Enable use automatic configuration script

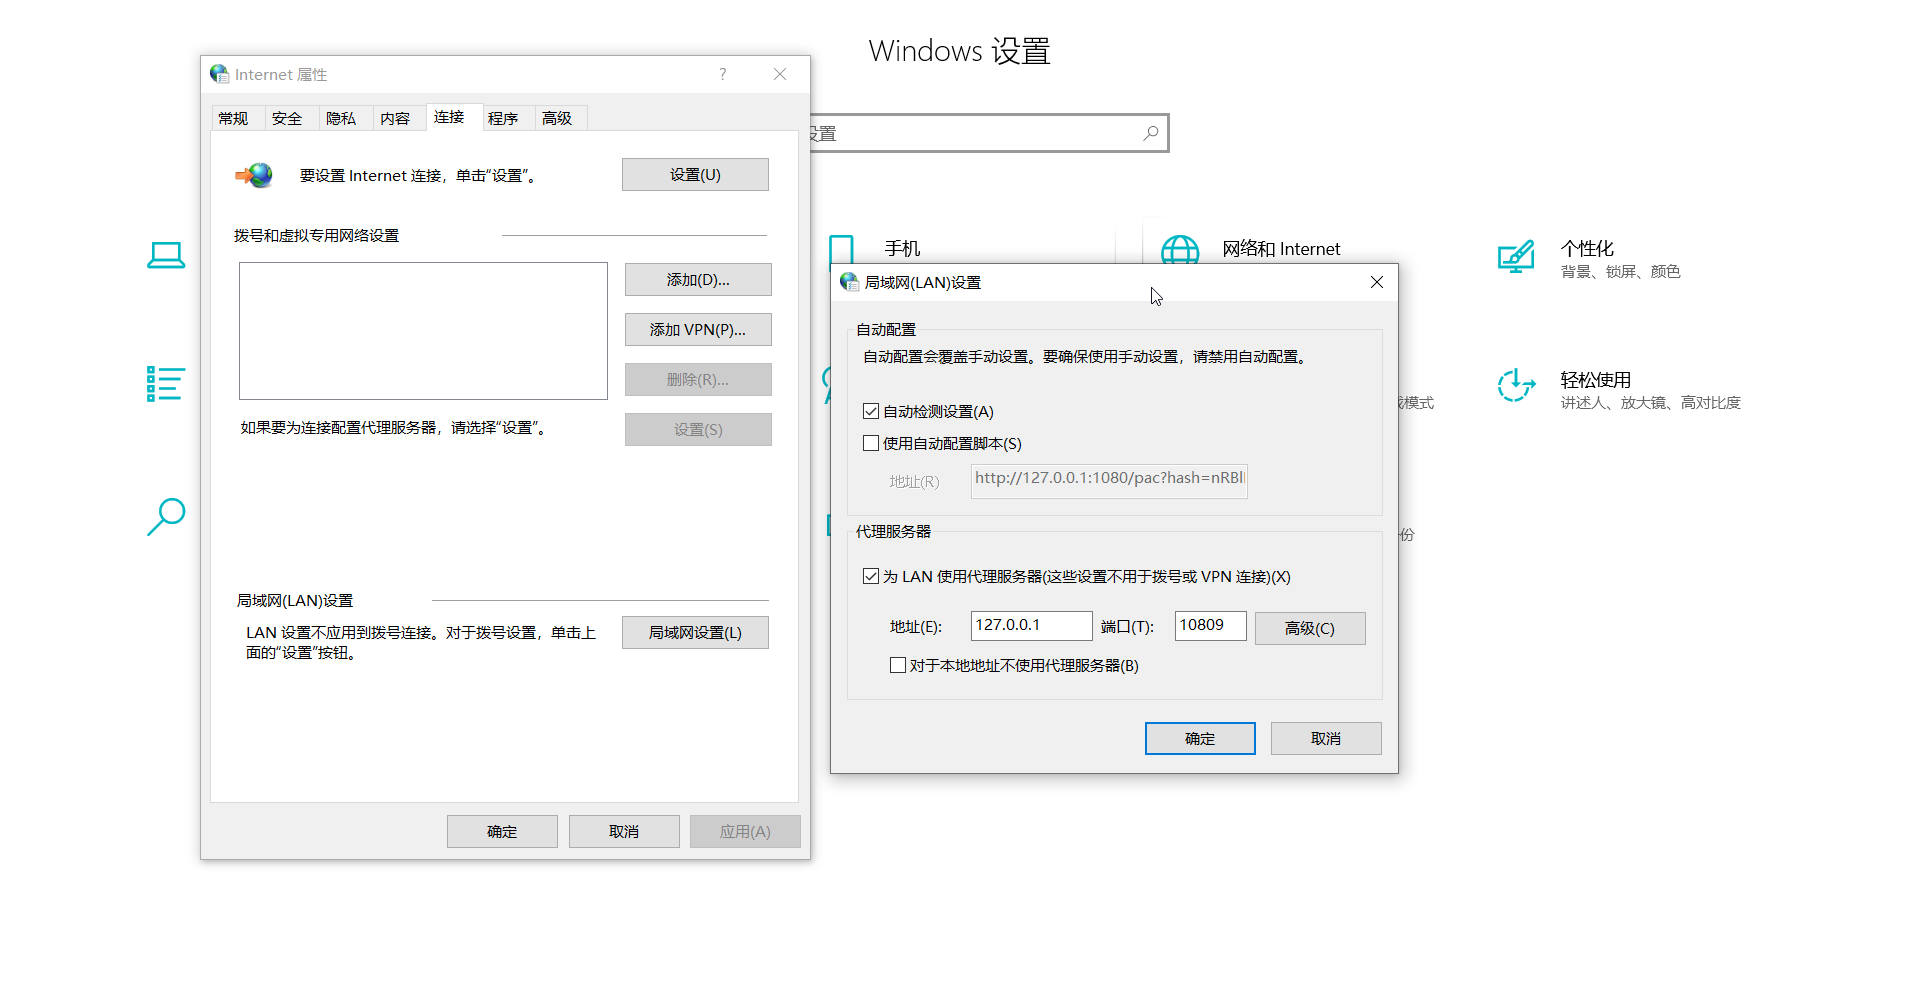[x=871, y=443]
